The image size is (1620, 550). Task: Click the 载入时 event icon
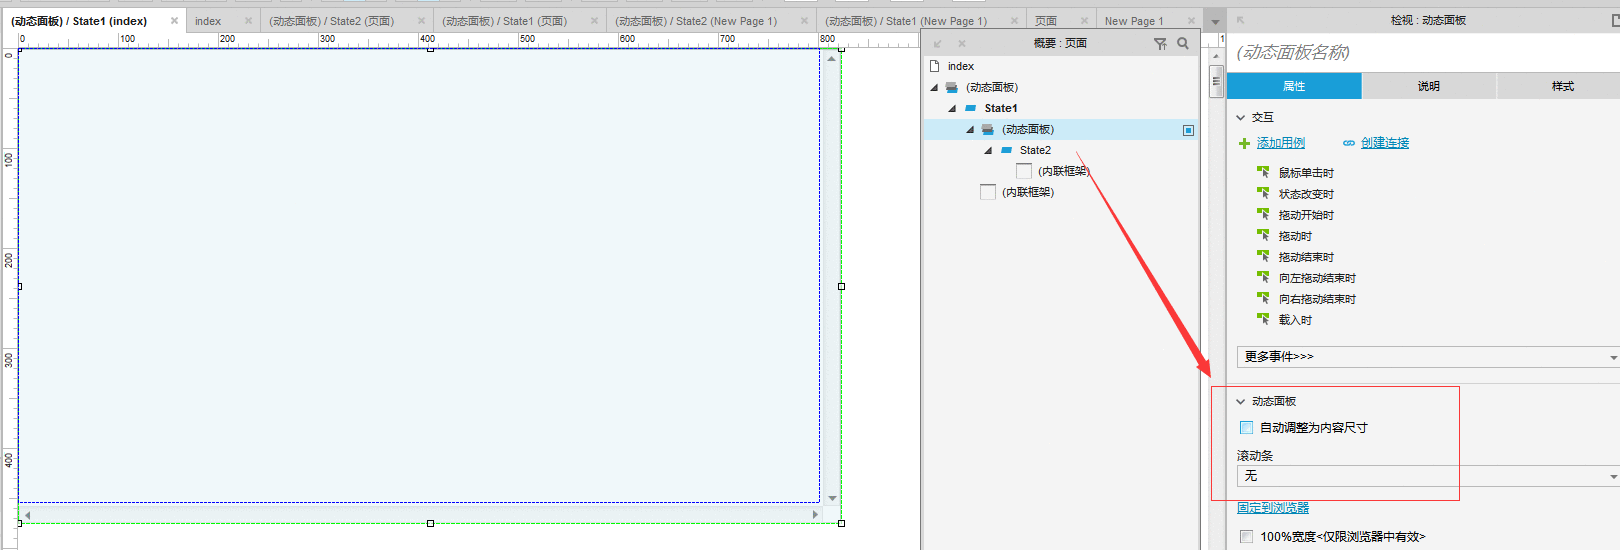1263,319
